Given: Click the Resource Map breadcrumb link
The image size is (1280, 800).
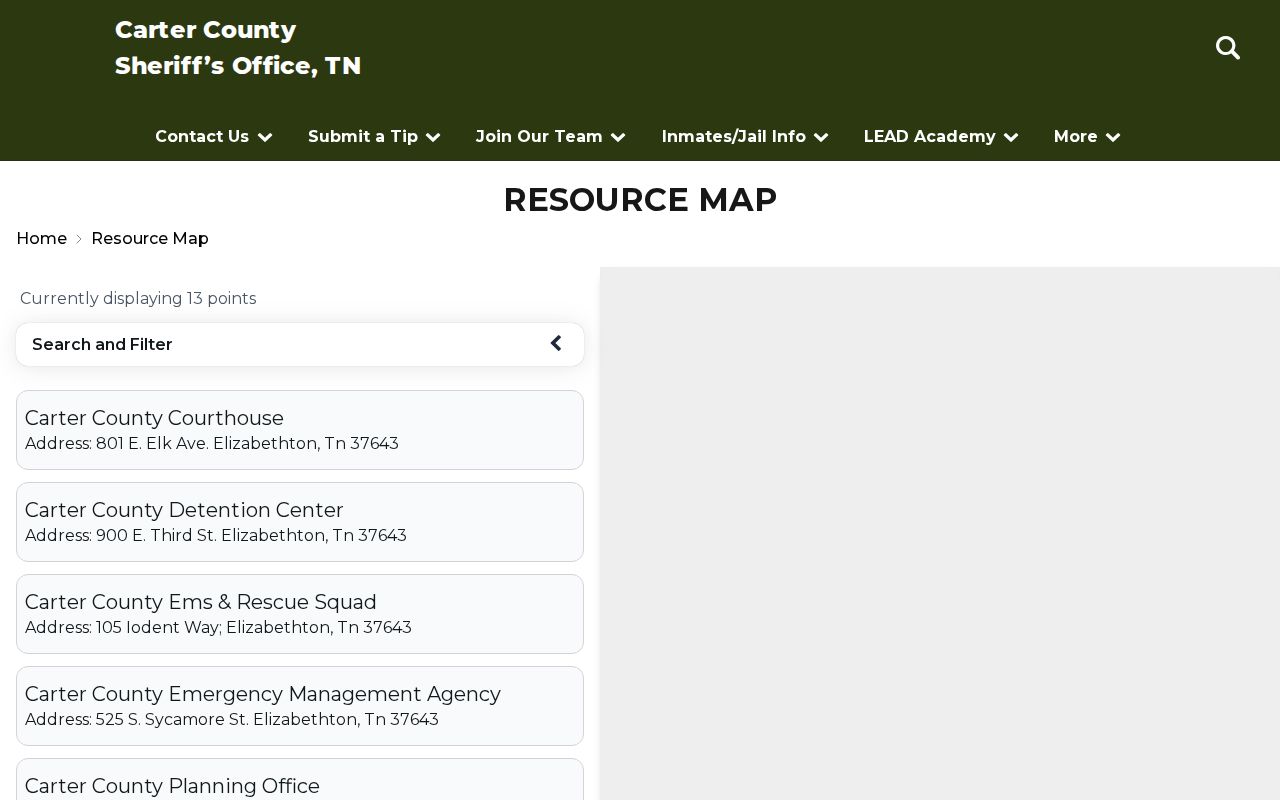Looking at the screenshot, I should pyautogui.click(x=150, y=238).
